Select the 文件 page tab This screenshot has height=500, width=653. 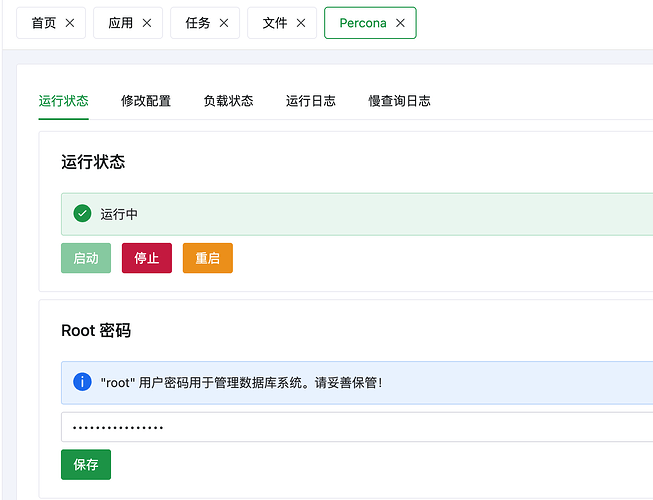point(275,23)
